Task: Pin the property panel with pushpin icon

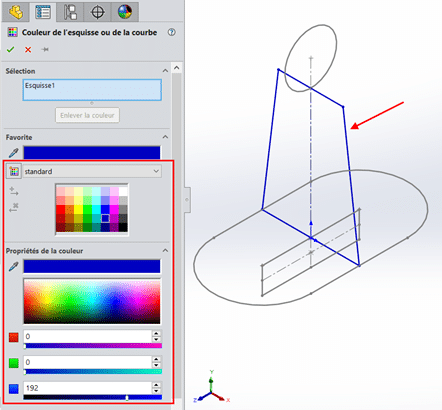Action: click(x=45, y=50)
